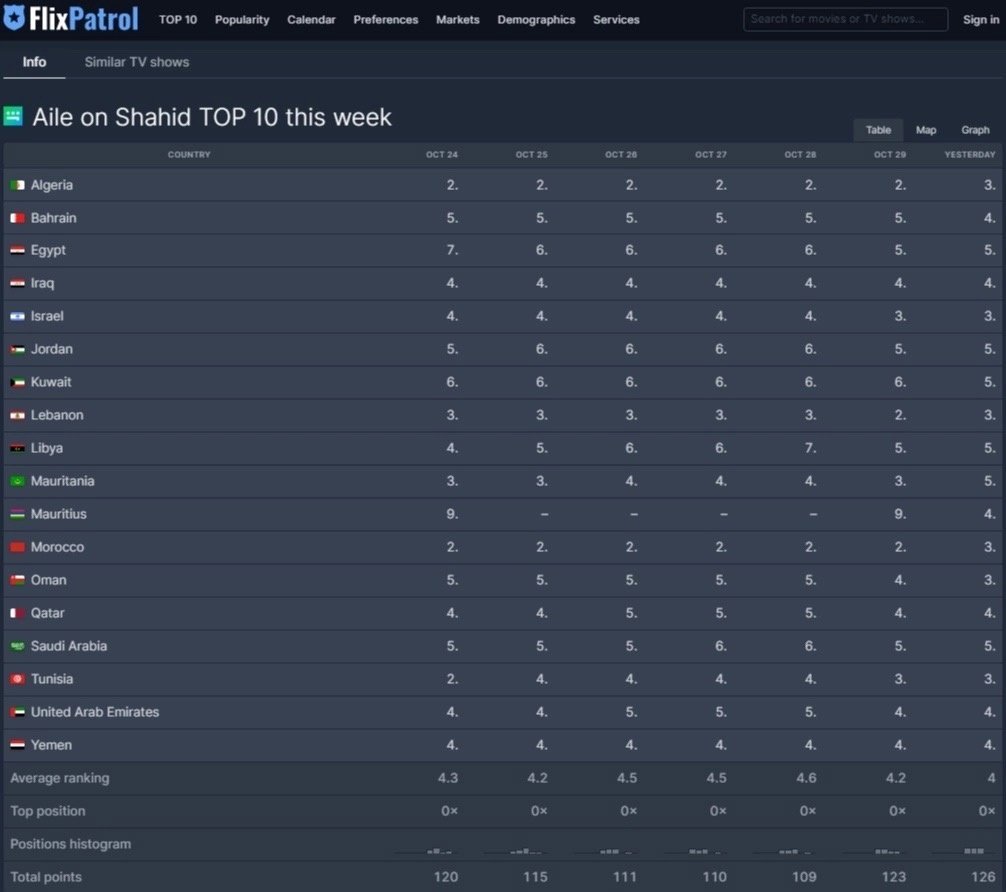The width and height of the screenshot is (1006, 892).
Task: Switch to the Graph view
Action: [x=975, y=130]
